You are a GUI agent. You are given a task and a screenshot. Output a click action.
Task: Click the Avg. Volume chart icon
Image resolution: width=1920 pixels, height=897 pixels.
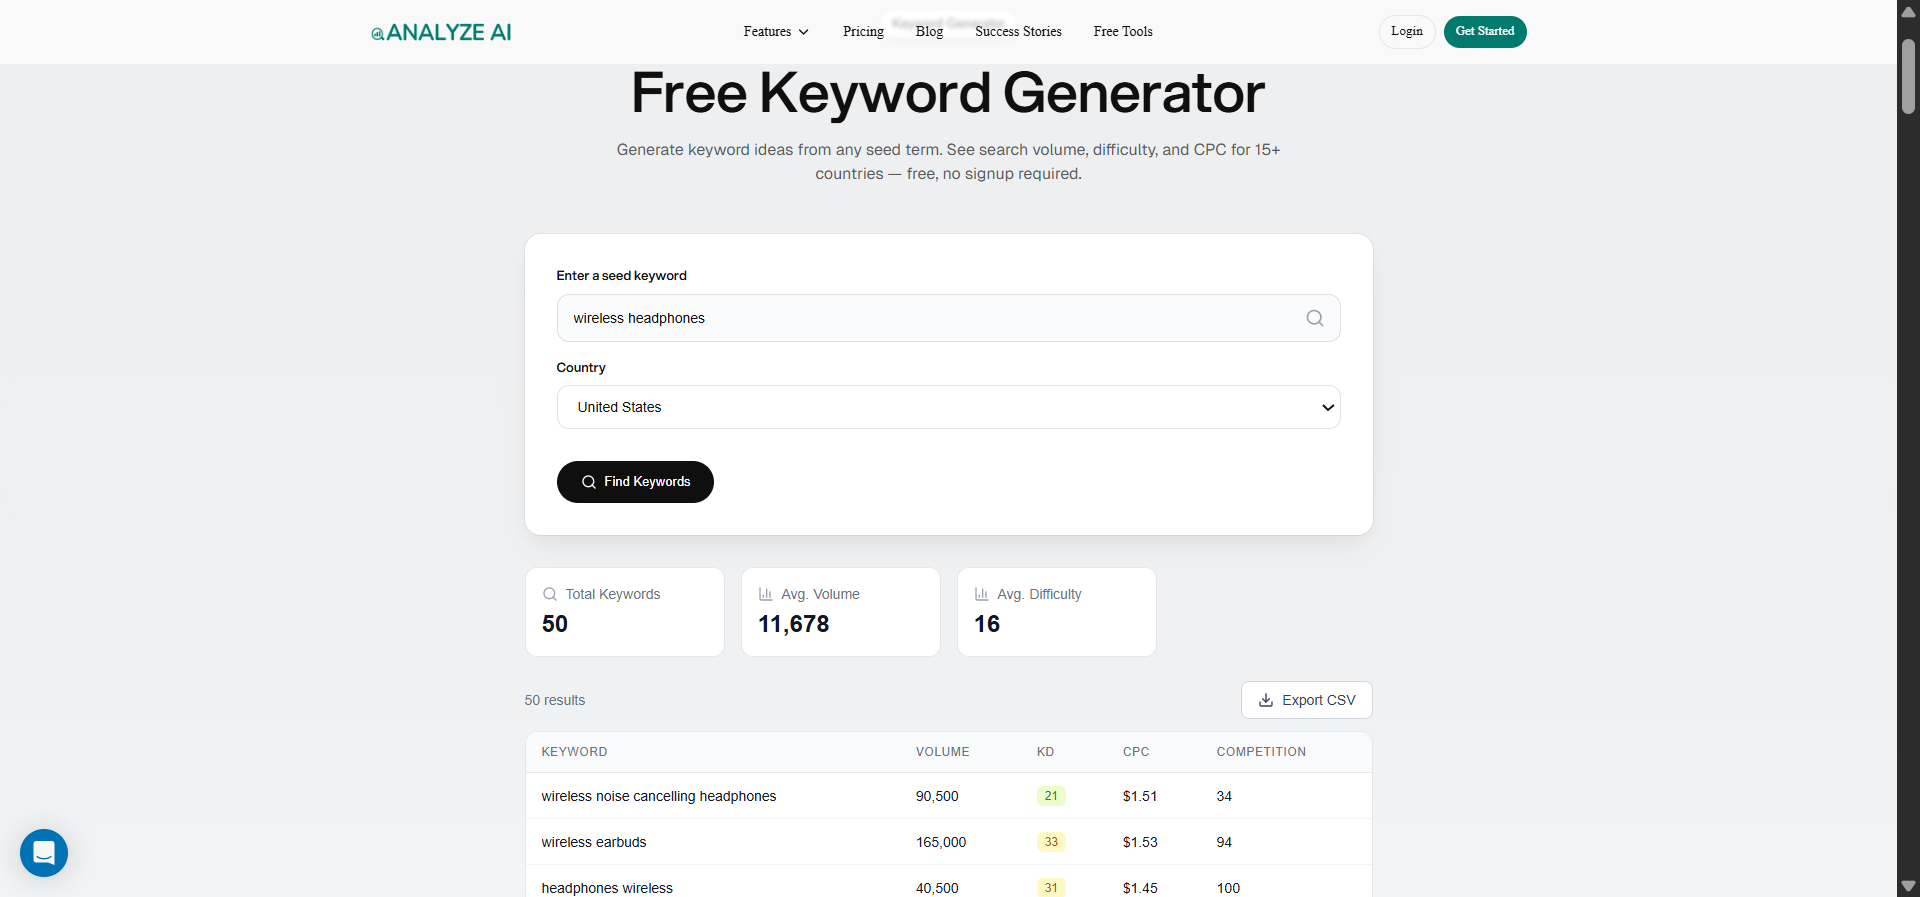point(766,594)
